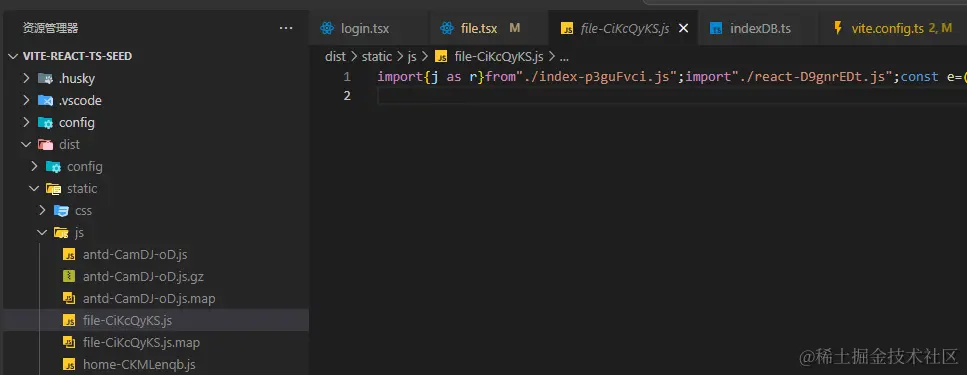Collapse the dist folder chevron
967x375 pixels.
26,144
